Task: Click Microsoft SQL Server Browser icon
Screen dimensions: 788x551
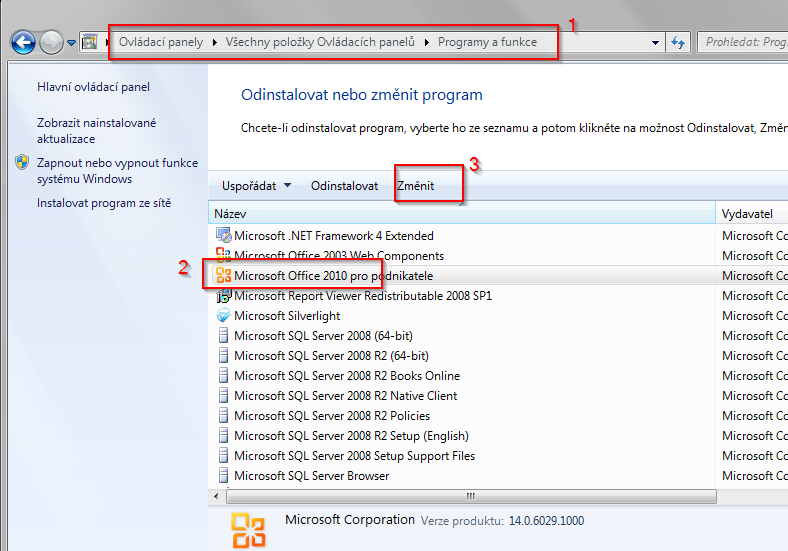Action: click(224, 476)
